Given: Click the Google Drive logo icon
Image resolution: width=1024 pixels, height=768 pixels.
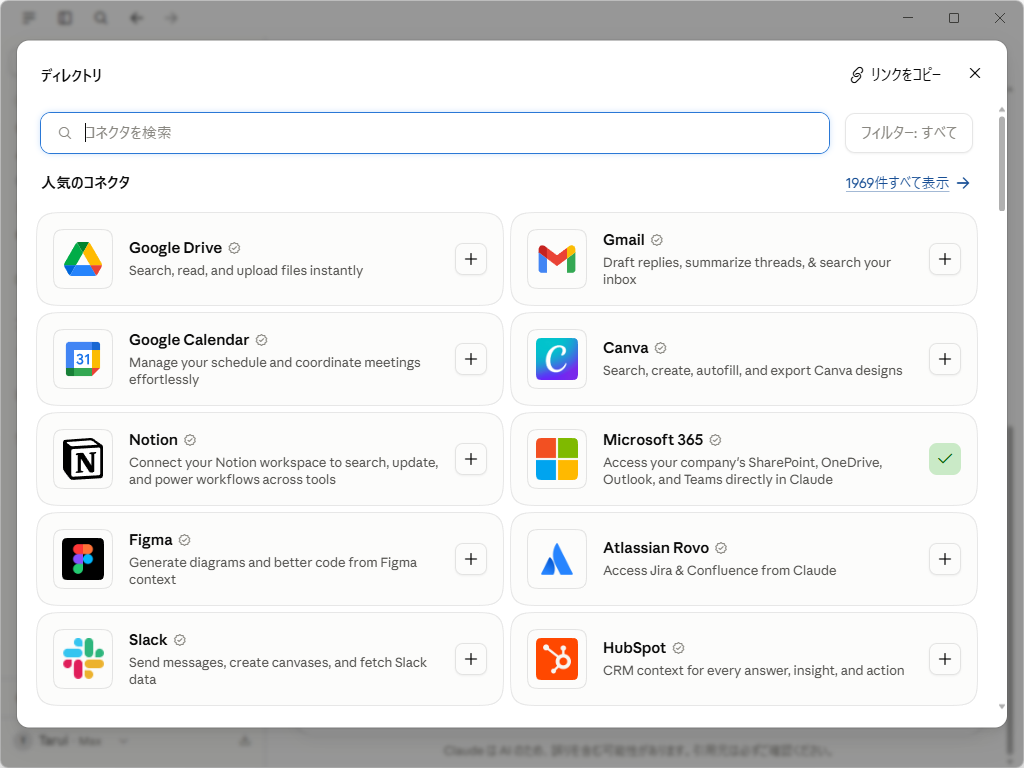Looking at the screenshot, I should point(83,259).
